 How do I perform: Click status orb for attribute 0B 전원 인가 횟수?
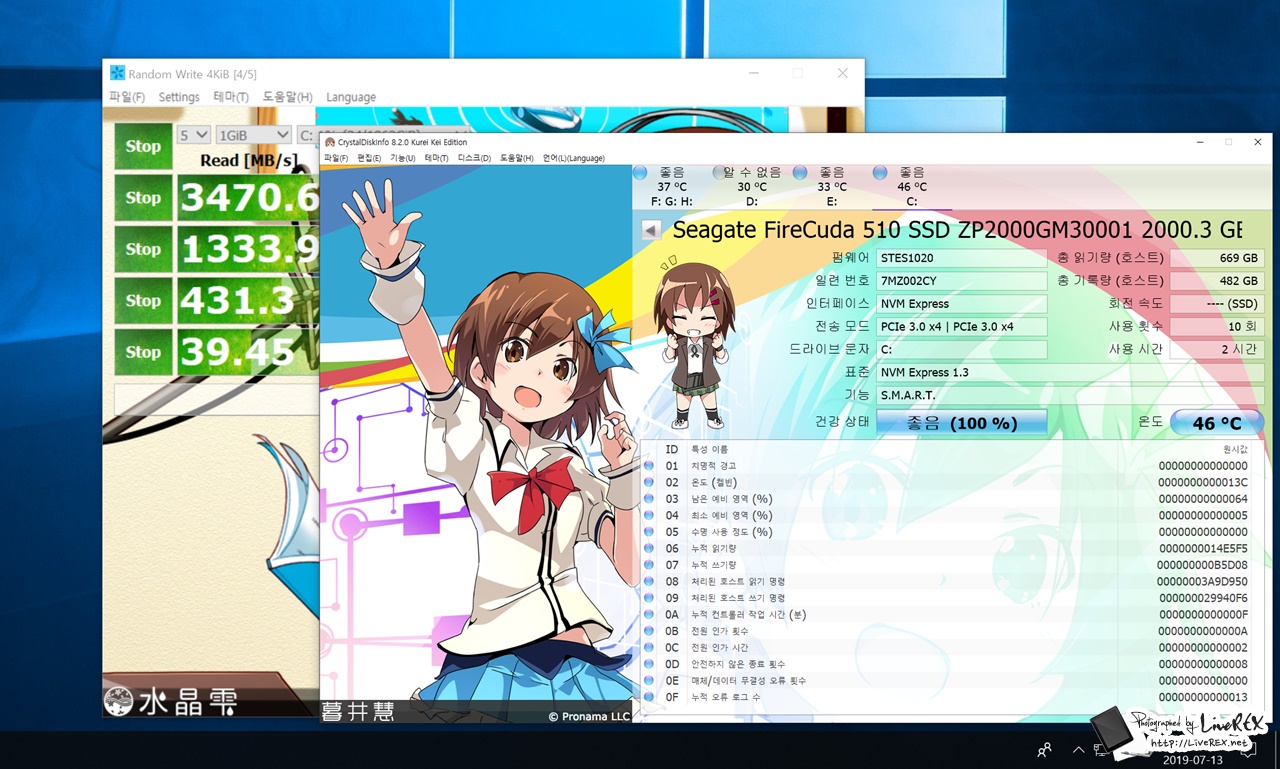point(649,631)
